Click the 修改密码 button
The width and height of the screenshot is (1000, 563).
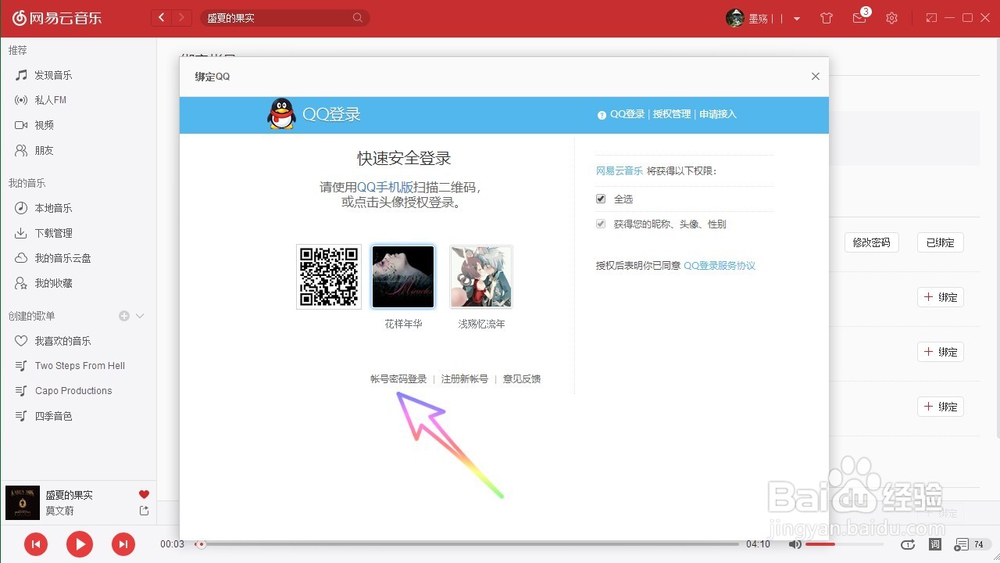pos(871,242)
